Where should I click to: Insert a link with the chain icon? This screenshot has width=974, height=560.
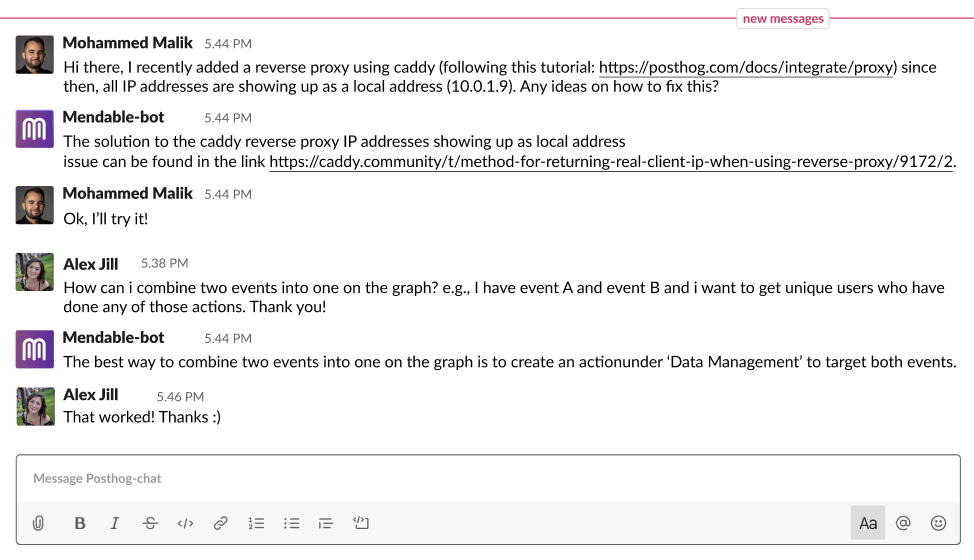pyautogui.click(x=221, y=523)
